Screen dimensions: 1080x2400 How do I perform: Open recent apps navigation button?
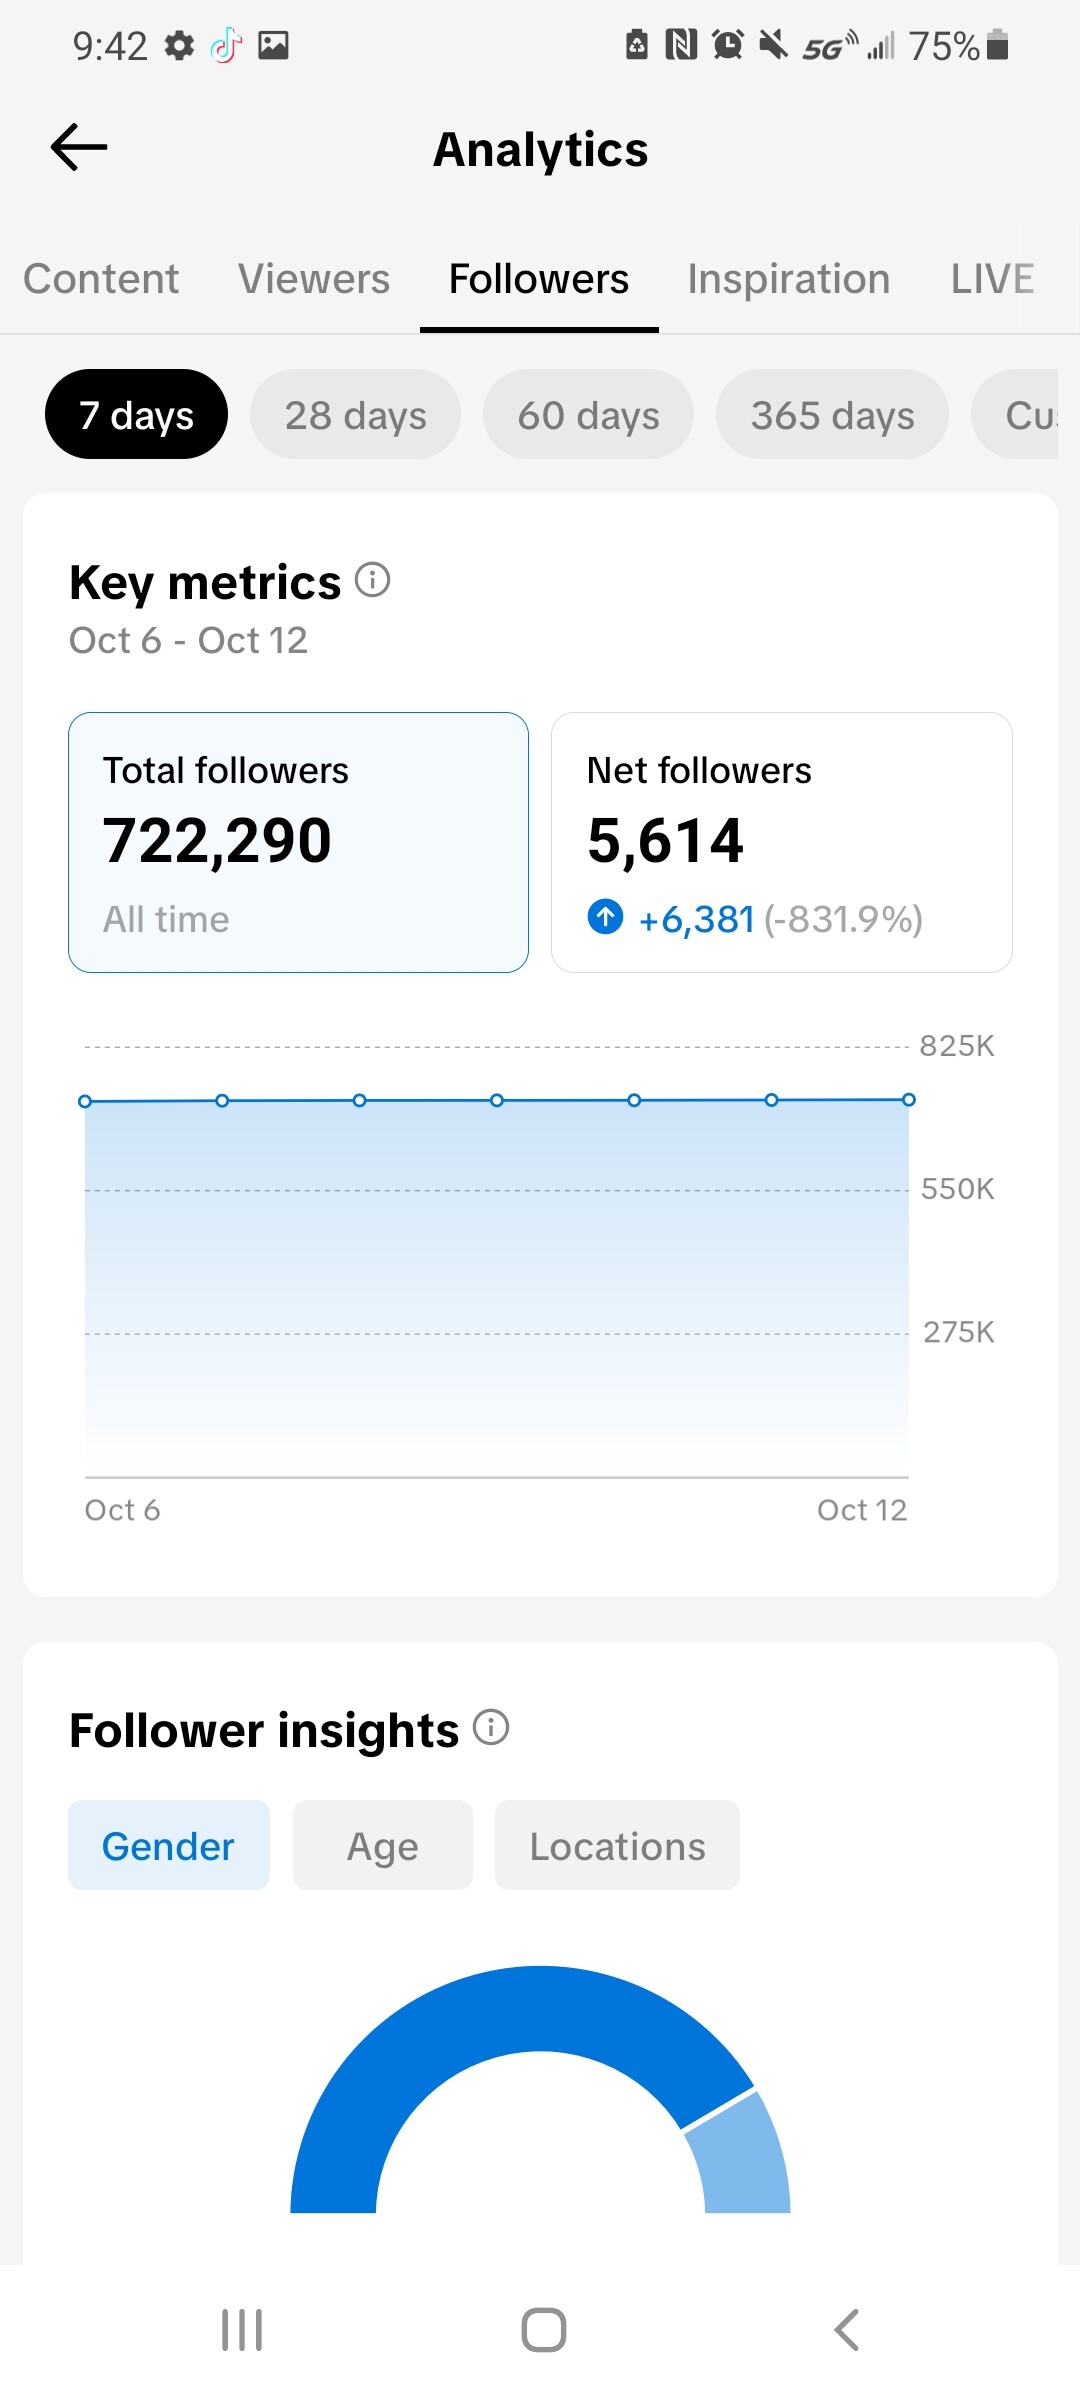point(241,2330)
